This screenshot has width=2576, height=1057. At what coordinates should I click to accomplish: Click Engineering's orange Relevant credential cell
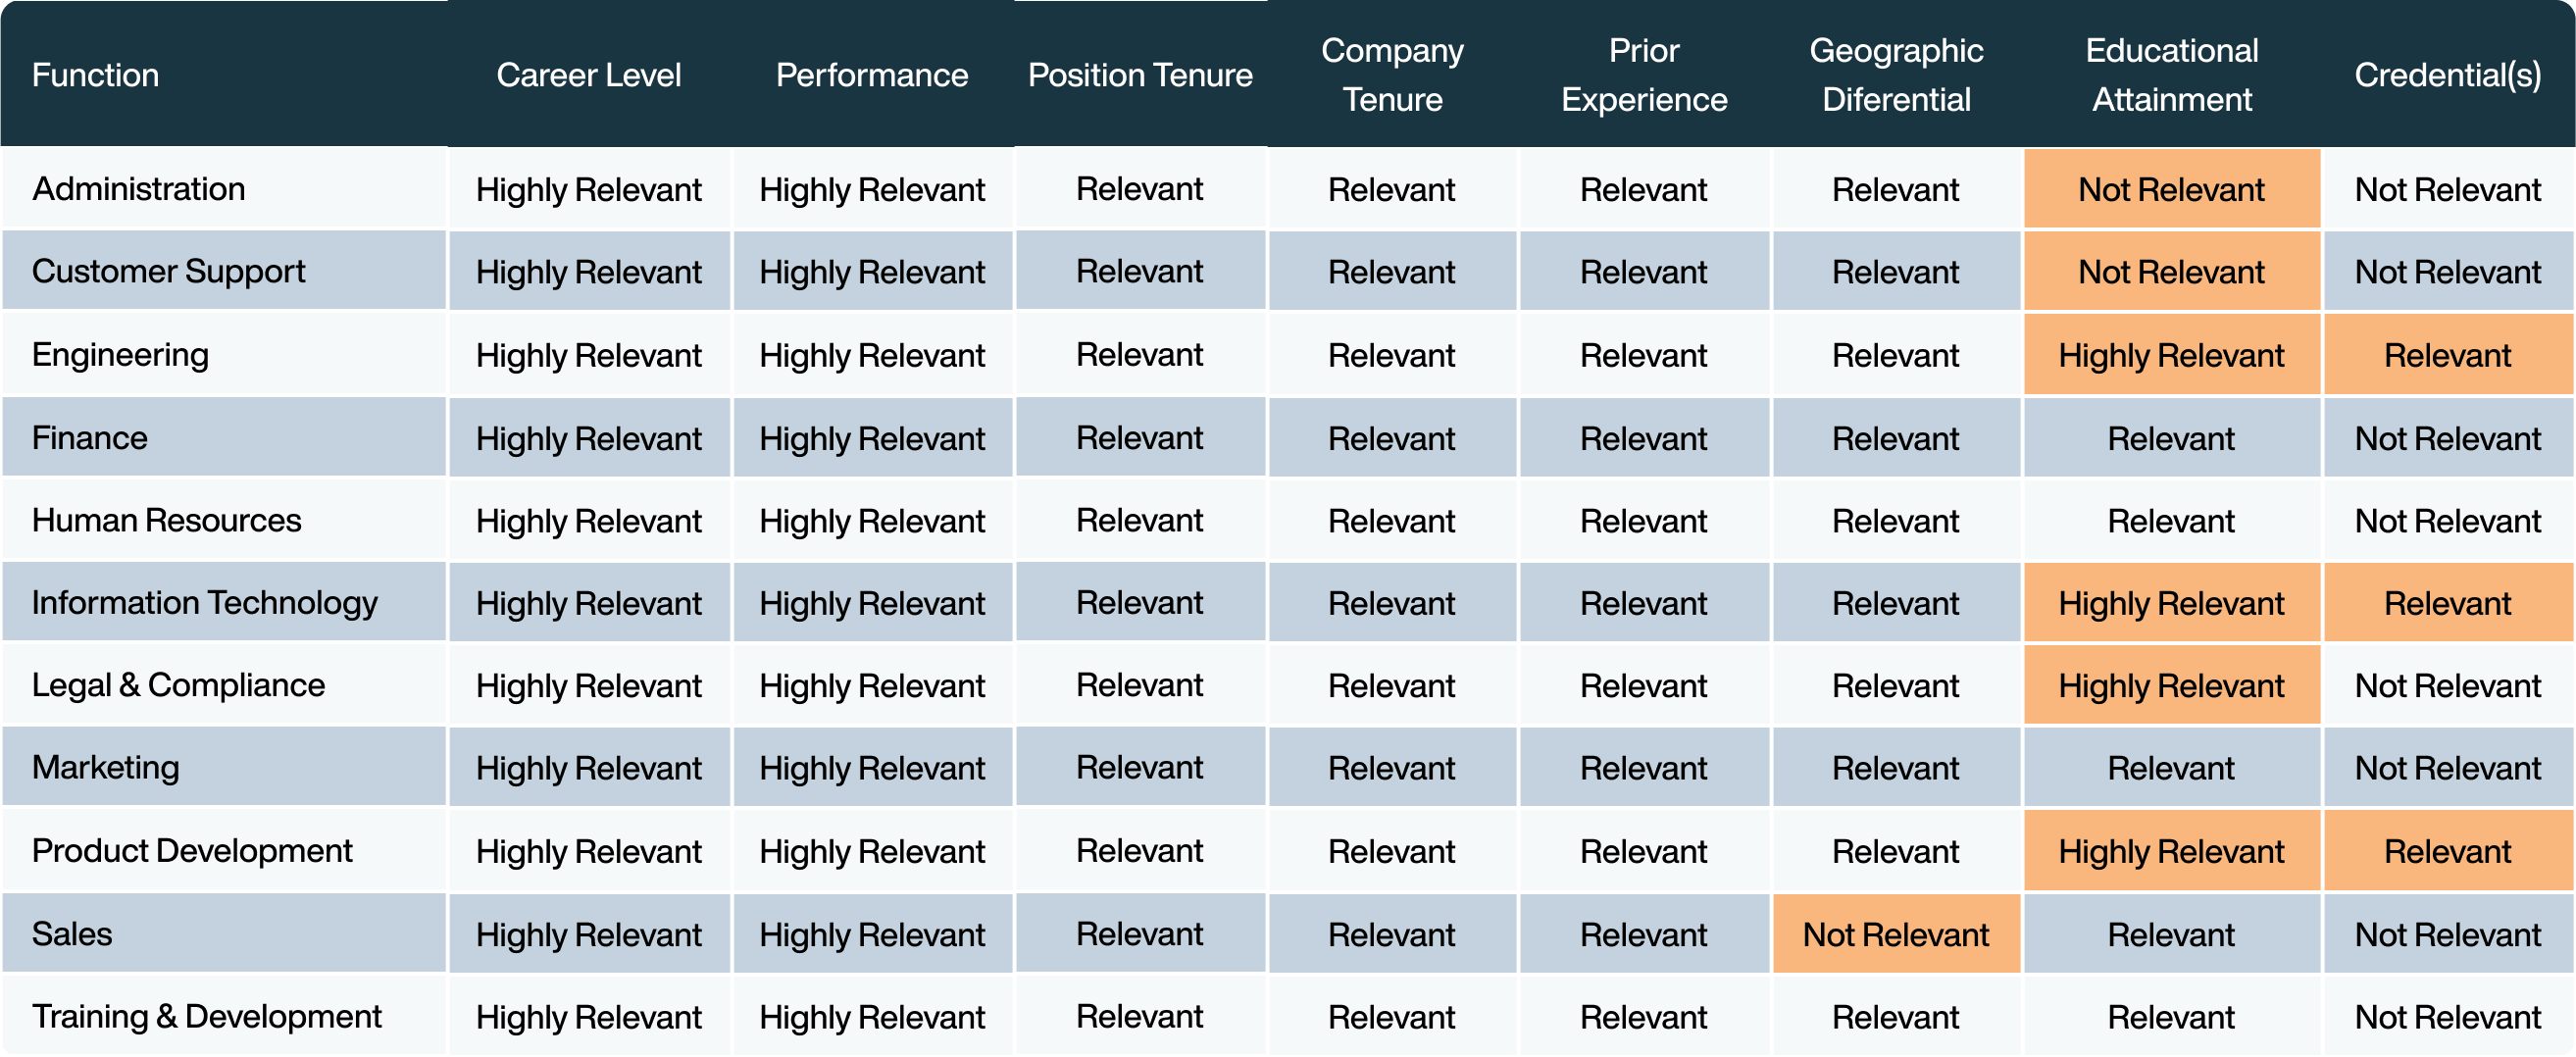point(2447,355)
